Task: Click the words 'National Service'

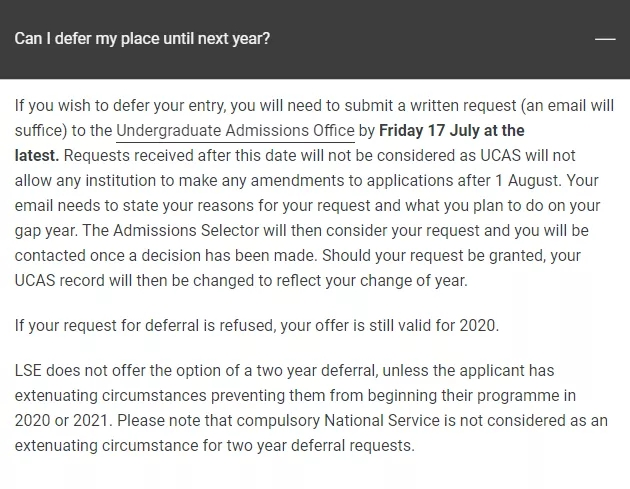Action: point(382,421)
